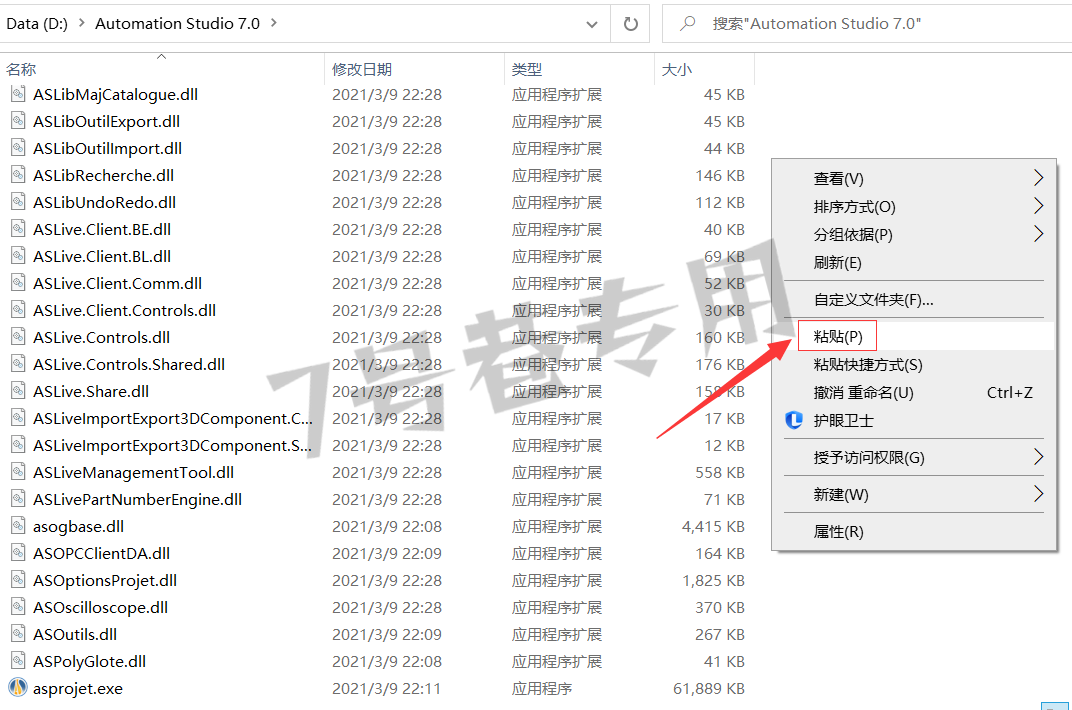Click the ASLibMajCatalogue.dll file icon
The height and width of the screenshot is (710, 1072).
point(18,94)
